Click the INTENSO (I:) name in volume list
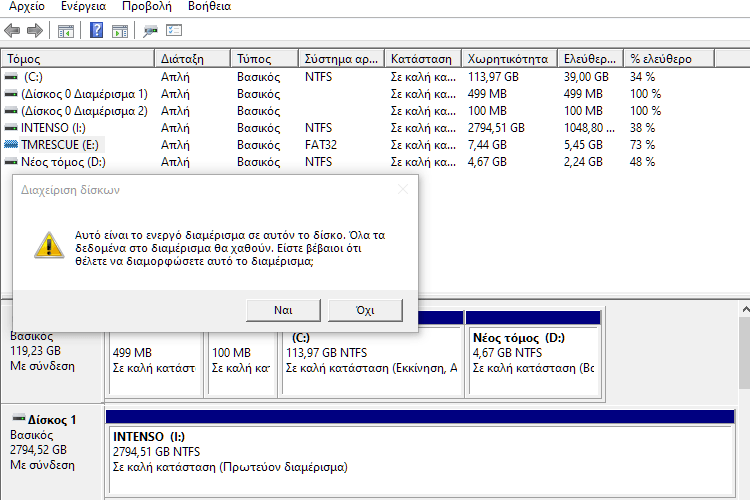The width and height of the screenshot is (750, 500). (x=53, y=128)
